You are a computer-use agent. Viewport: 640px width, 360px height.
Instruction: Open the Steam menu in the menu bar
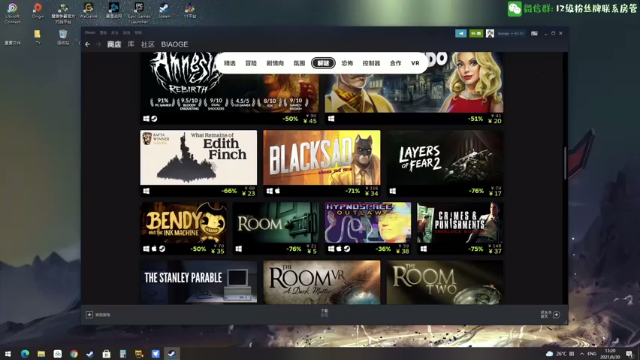90,33
